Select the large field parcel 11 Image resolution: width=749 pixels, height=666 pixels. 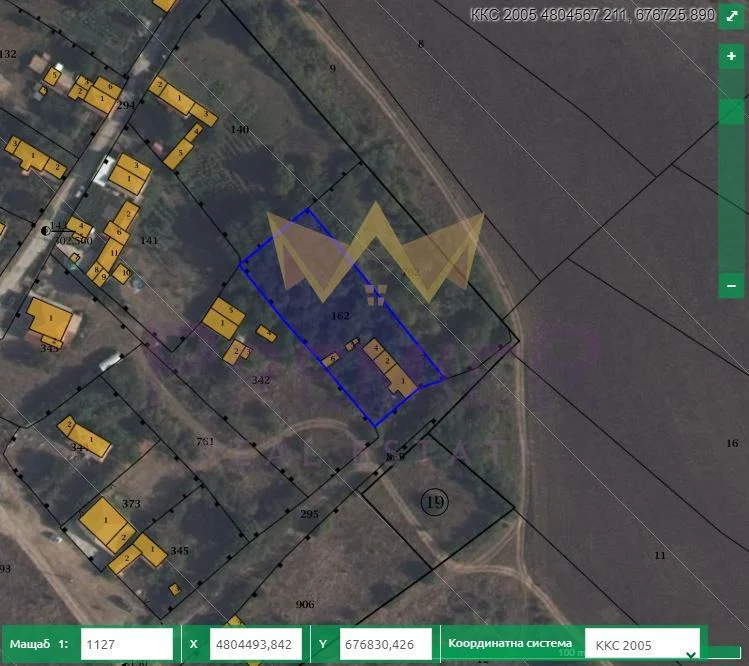659,555
